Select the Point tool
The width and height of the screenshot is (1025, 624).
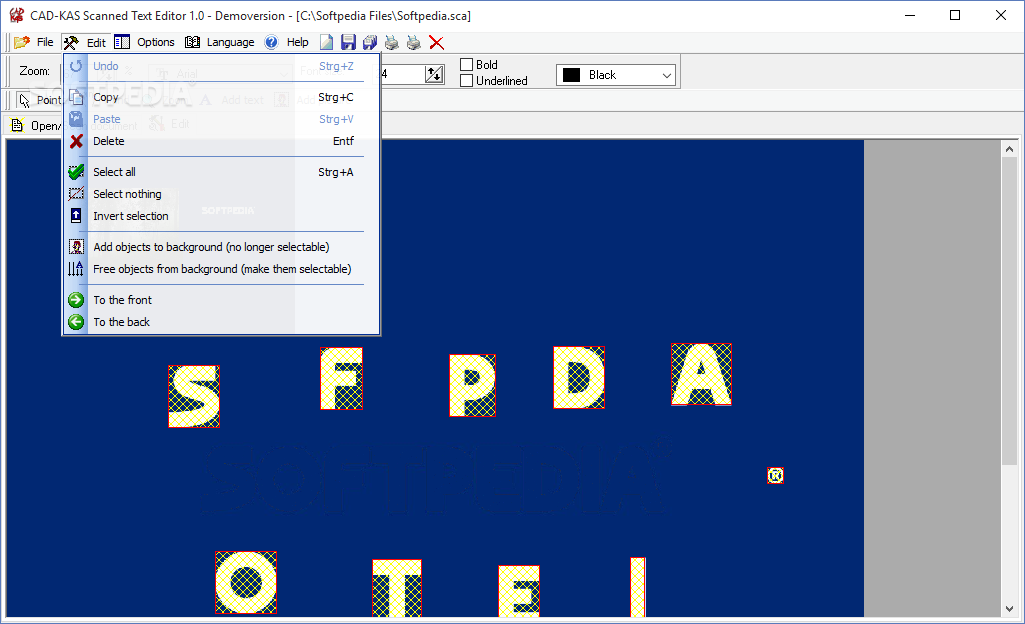pyautogui.click(x=39, y=100)
